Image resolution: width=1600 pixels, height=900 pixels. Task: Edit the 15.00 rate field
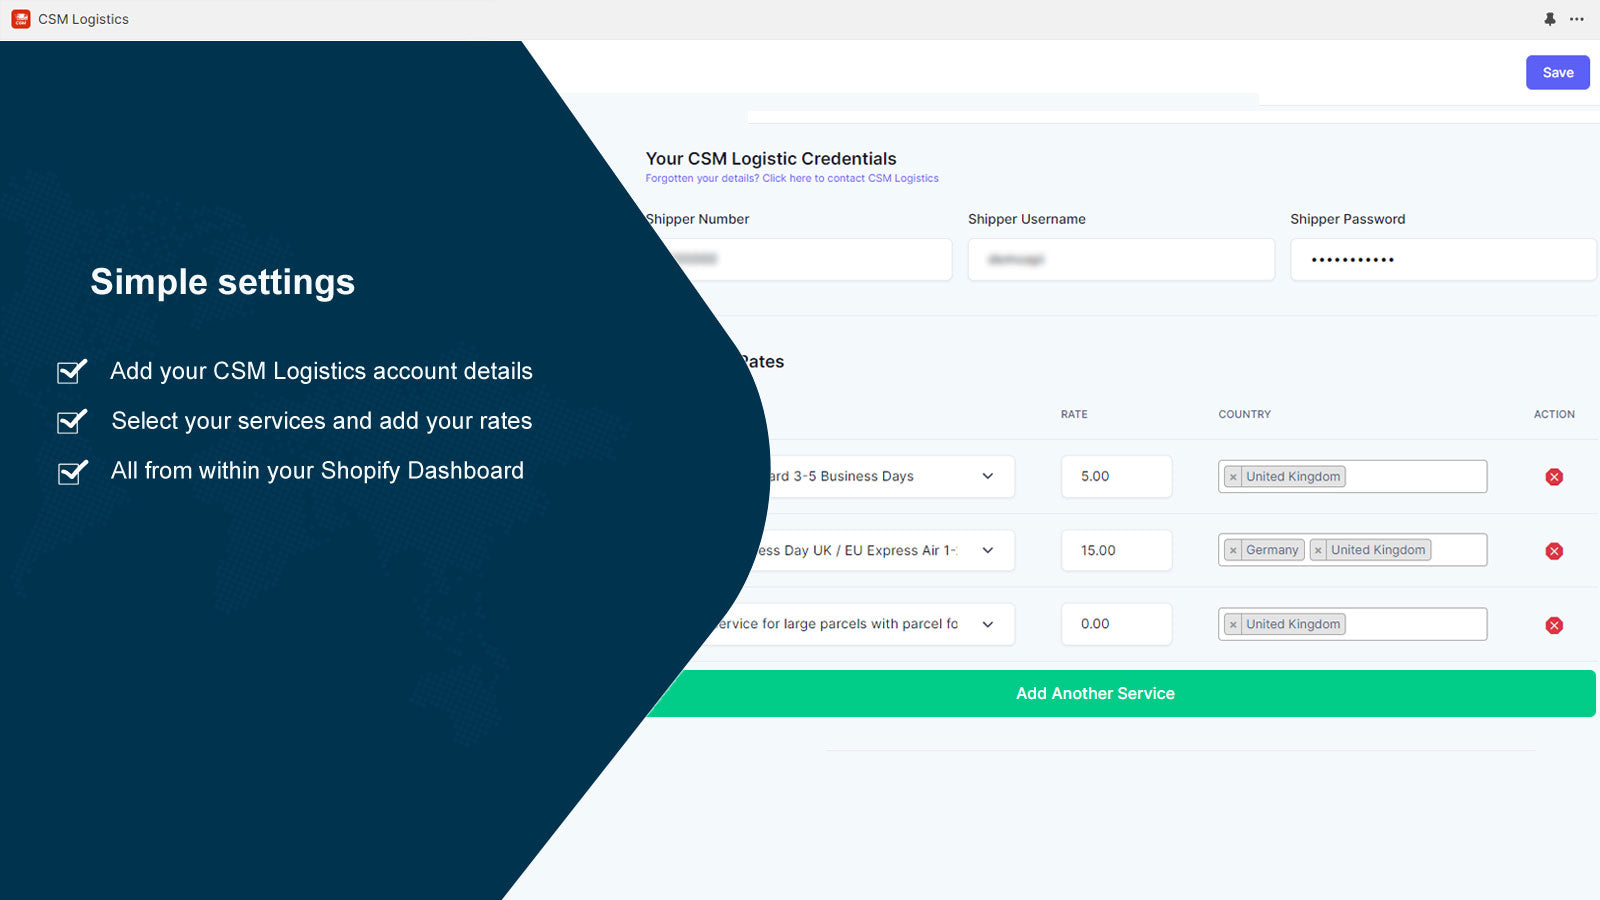(1116, 550)
